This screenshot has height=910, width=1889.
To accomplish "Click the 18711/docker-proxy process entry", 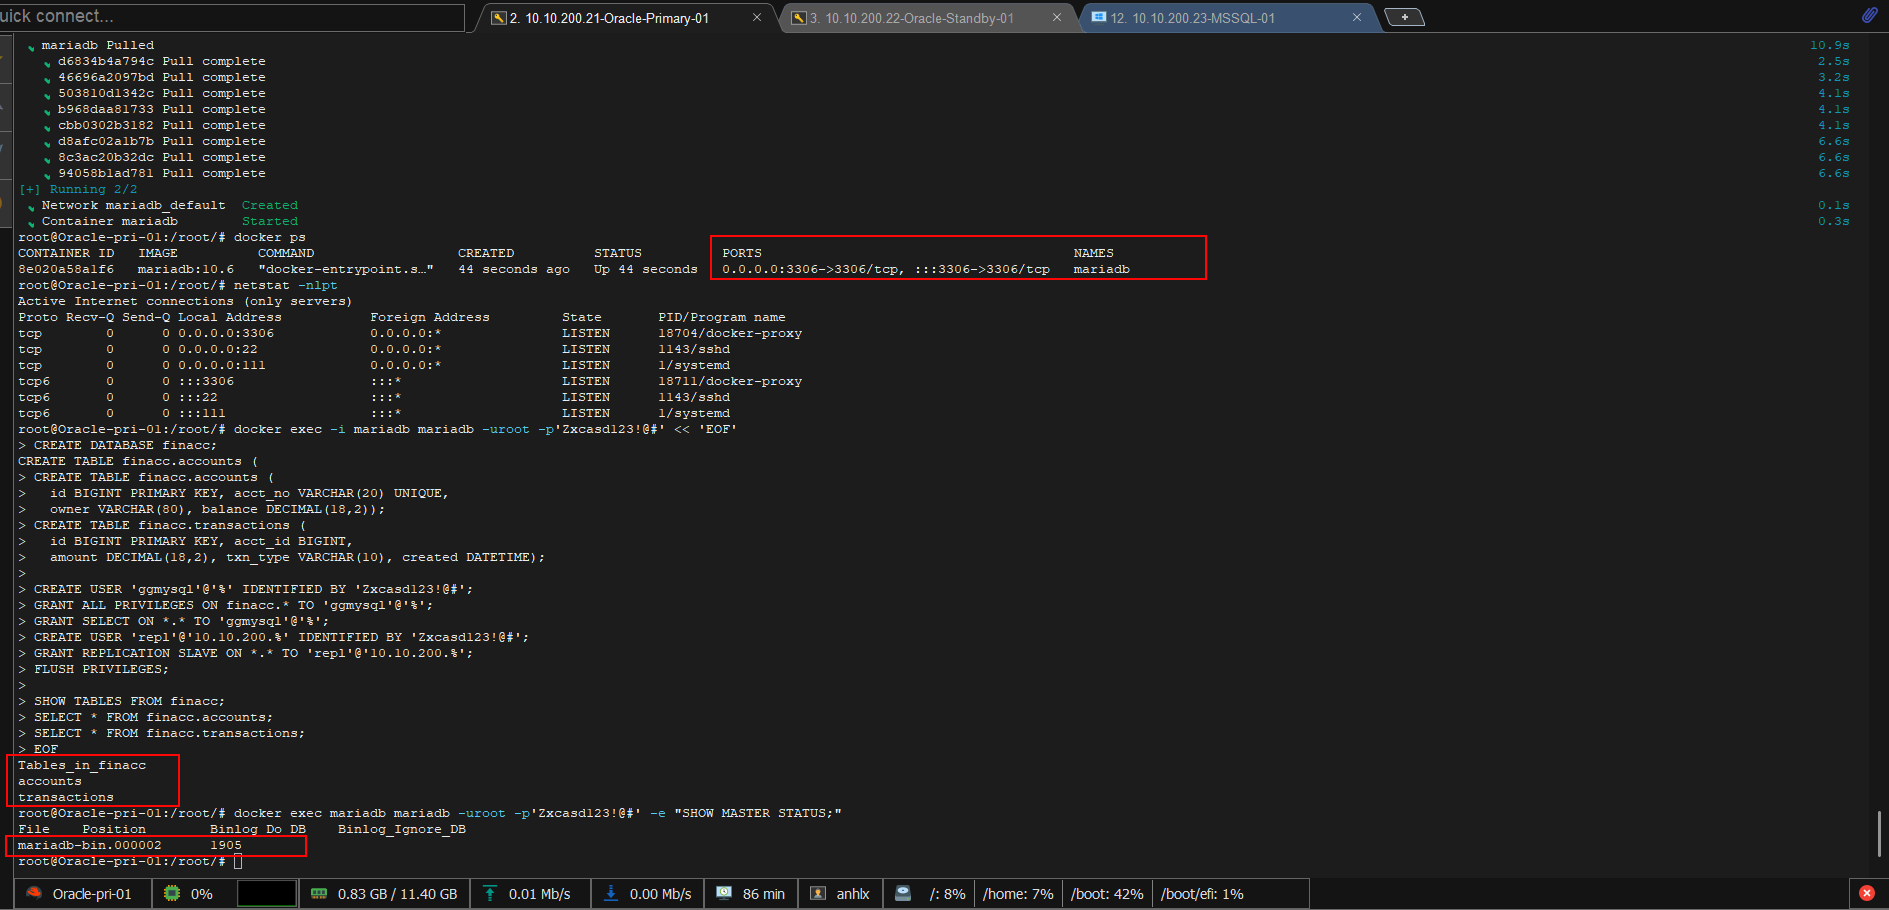I will point(730,381).
